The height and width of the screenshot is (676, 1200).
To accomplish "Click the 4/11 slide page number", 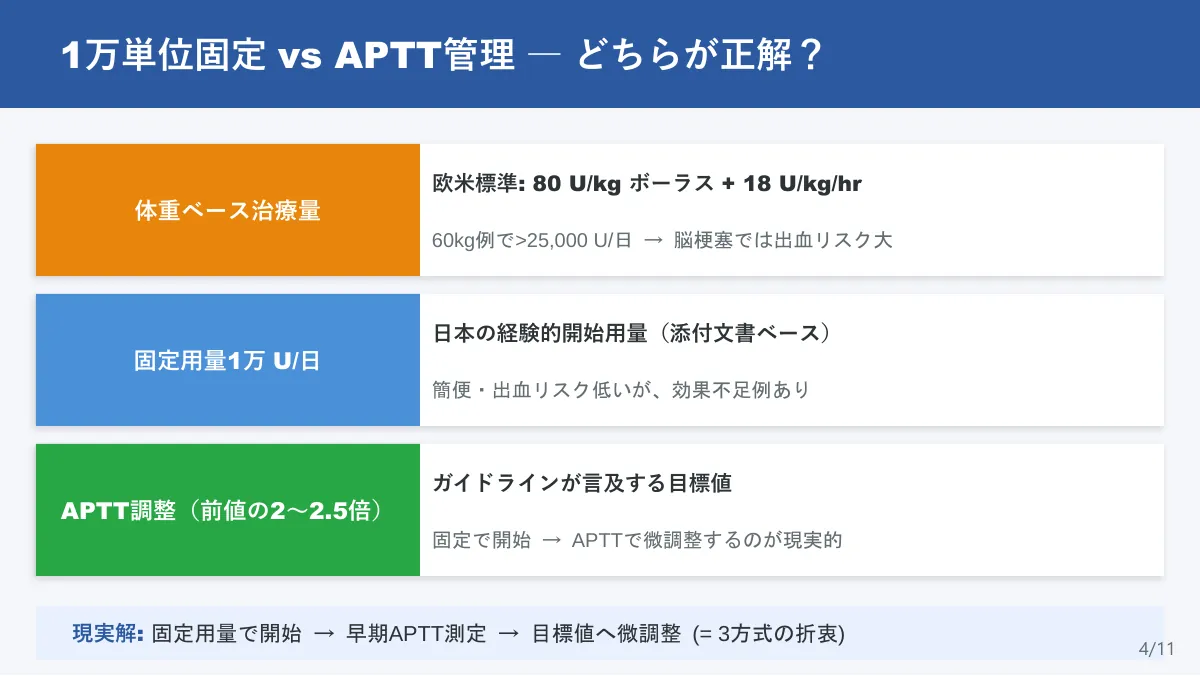I will pyautogui.click(x=1156, y=649).
